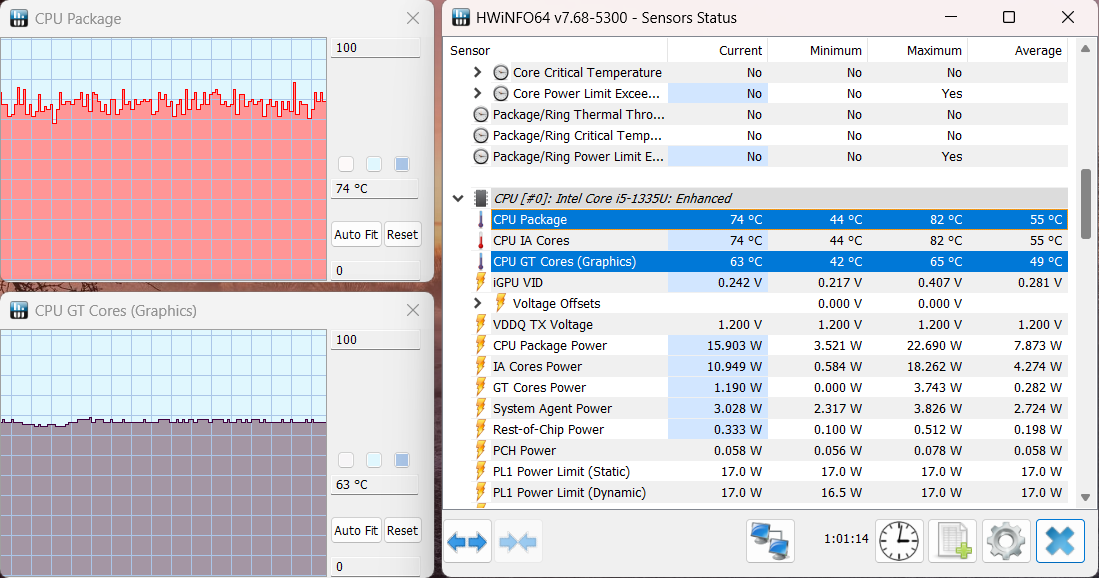This screenshot has height=578, width=1099.
Task: Click the sensors list vertical scrollbar thumb
Action: tap(1086, 204)
